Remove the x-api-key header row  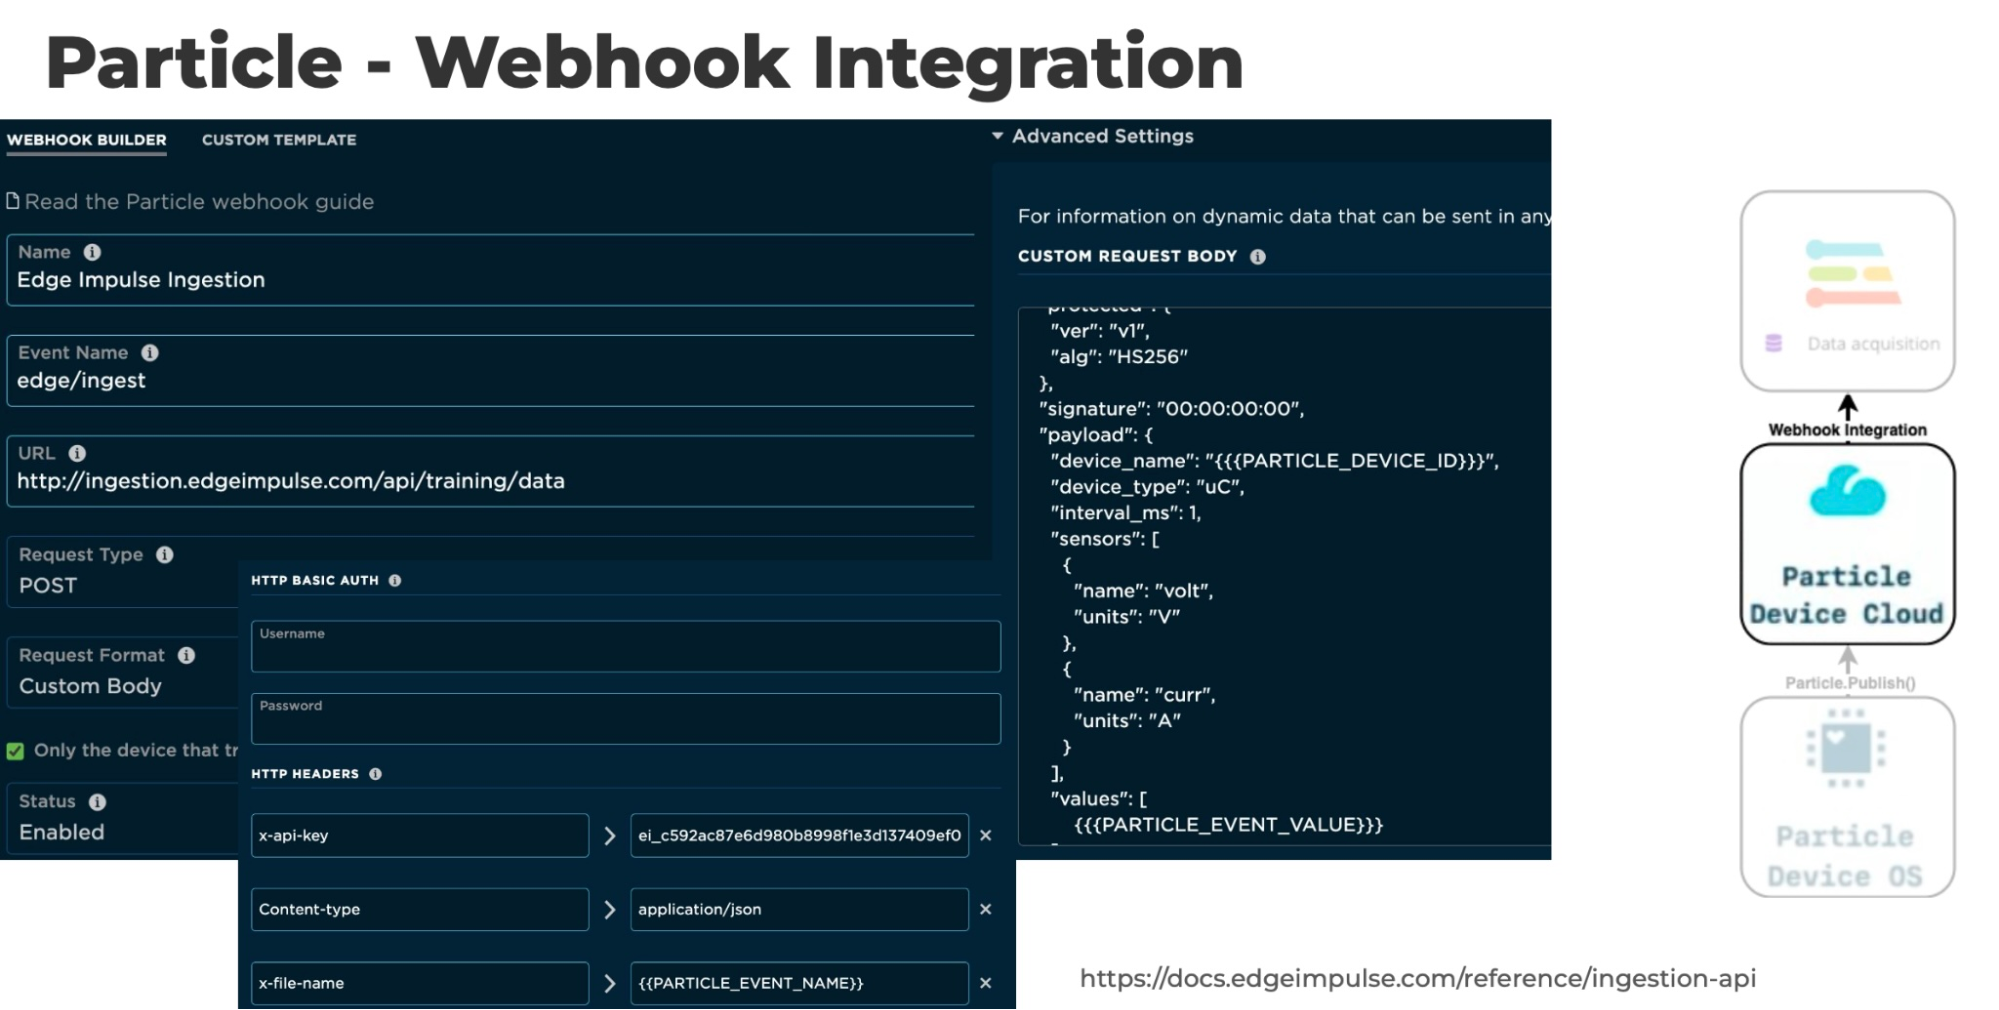(x=986, y=836)
